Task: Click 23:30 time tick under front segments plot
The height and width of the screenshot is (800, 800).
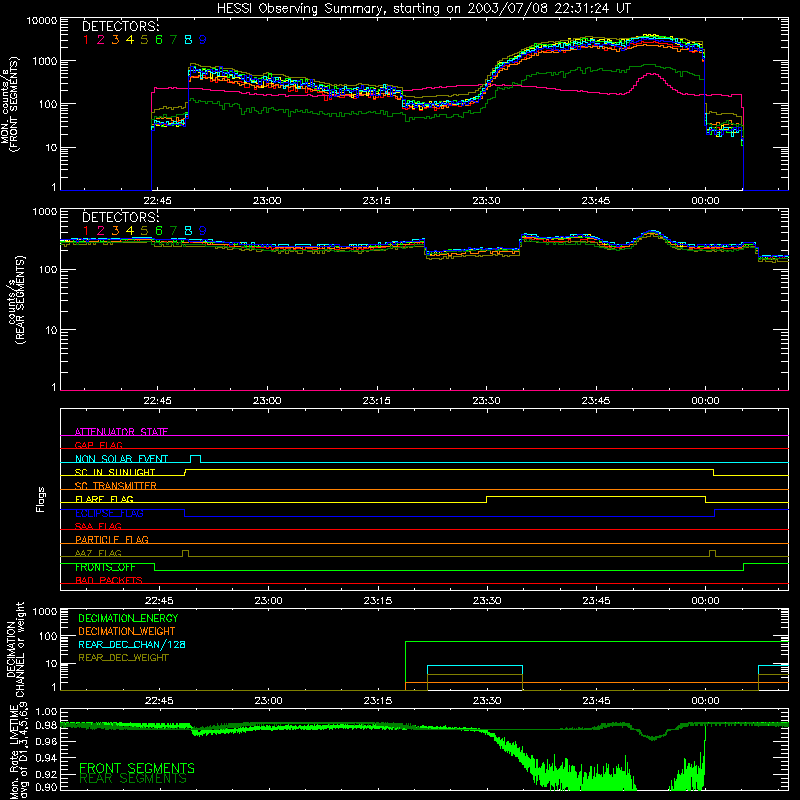Action: [486, 201]
